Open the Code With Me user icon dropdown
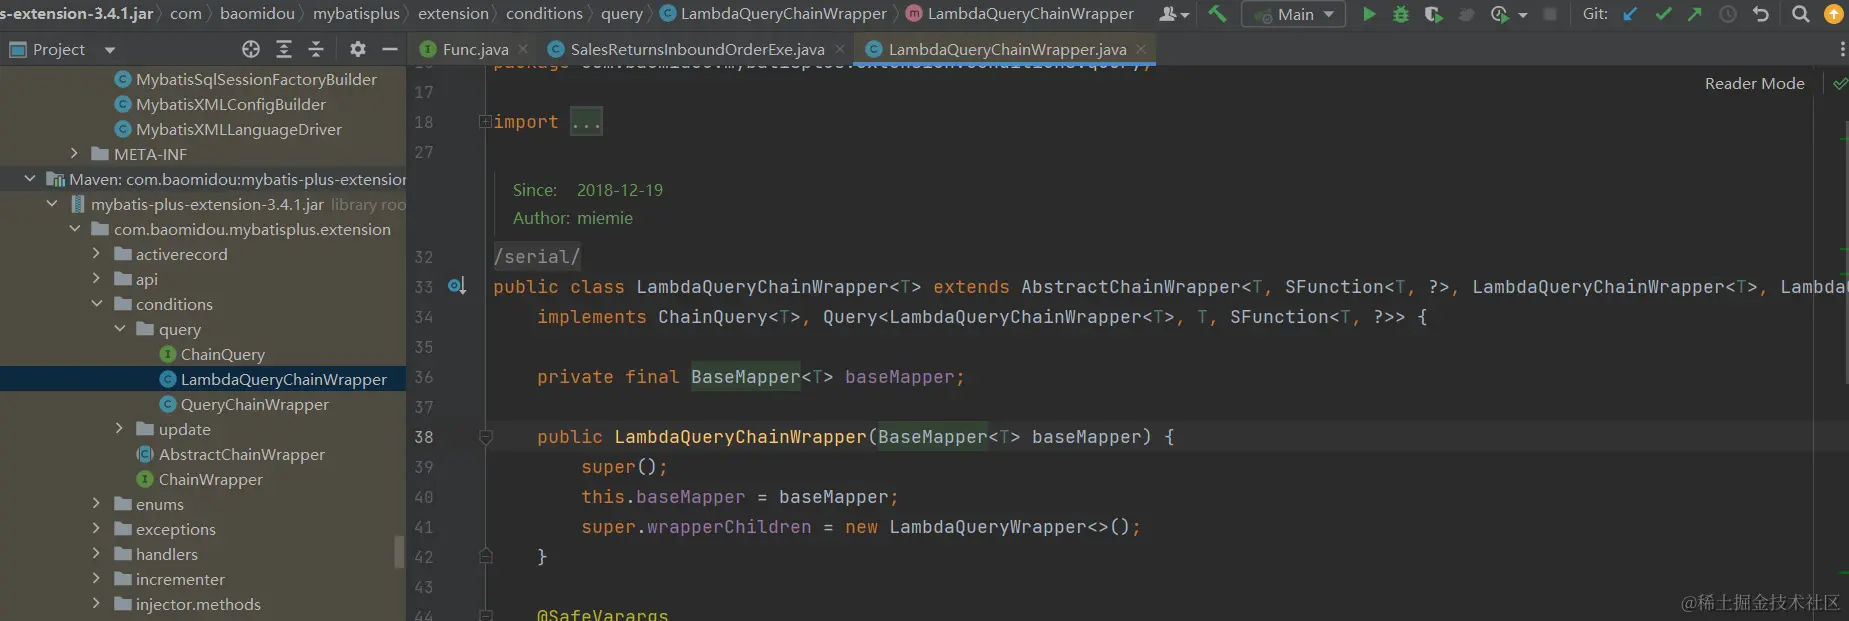1849x621 pixels. [x=1174, y=14]
